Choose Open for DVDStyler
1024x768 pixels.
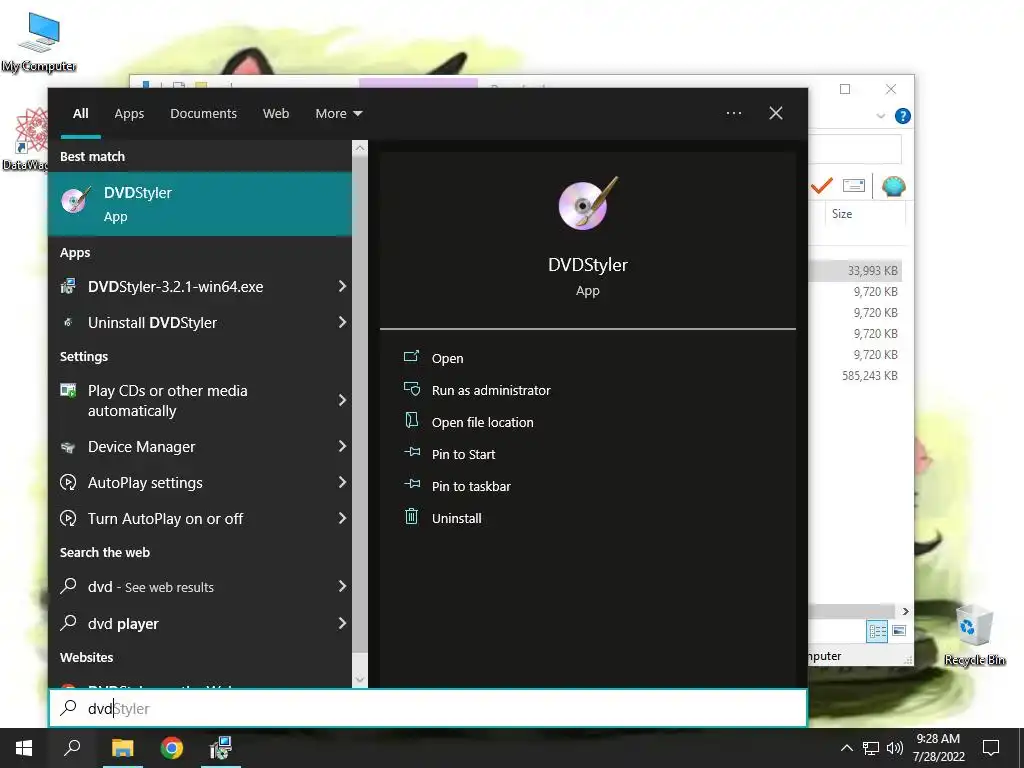pos(447,359)
